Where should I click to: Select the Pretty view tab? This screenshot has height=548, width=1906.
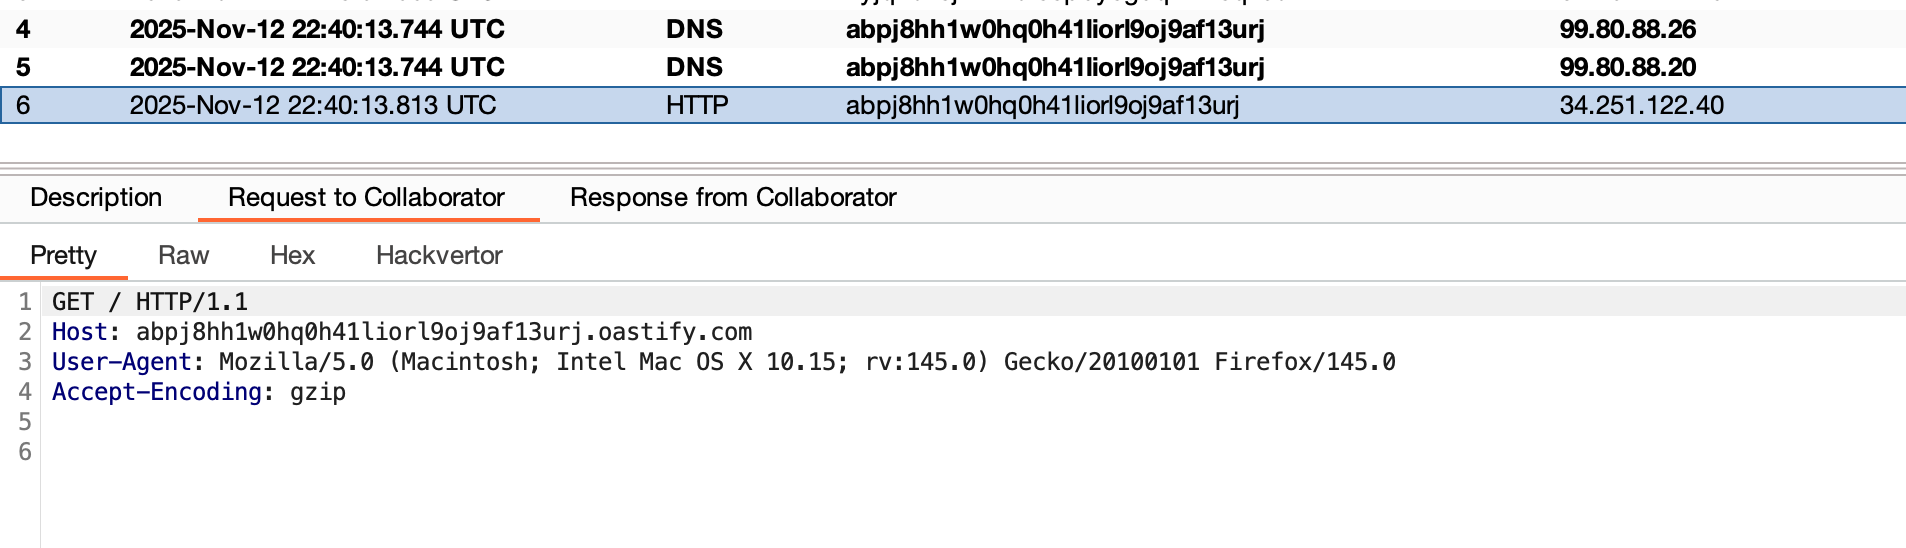(63, 255)
